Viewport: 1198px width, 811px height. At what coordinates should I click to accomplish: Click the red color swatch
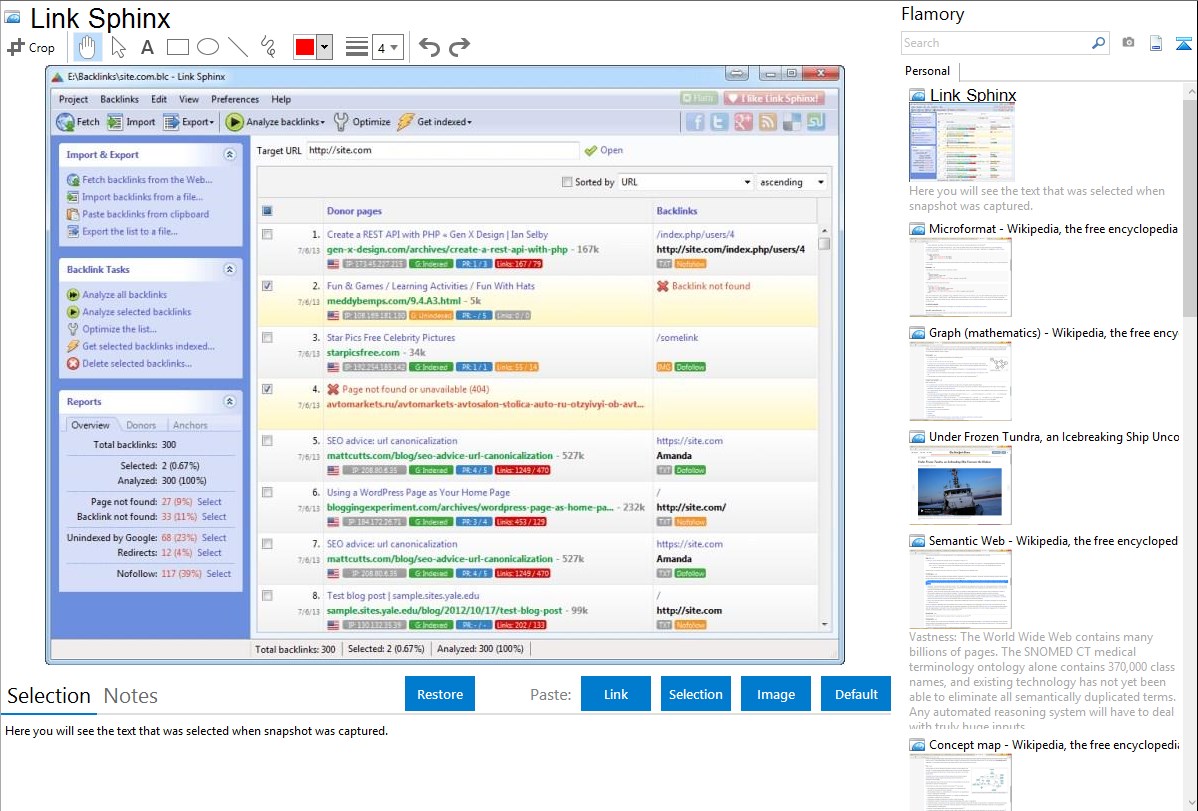click(305, 47)
